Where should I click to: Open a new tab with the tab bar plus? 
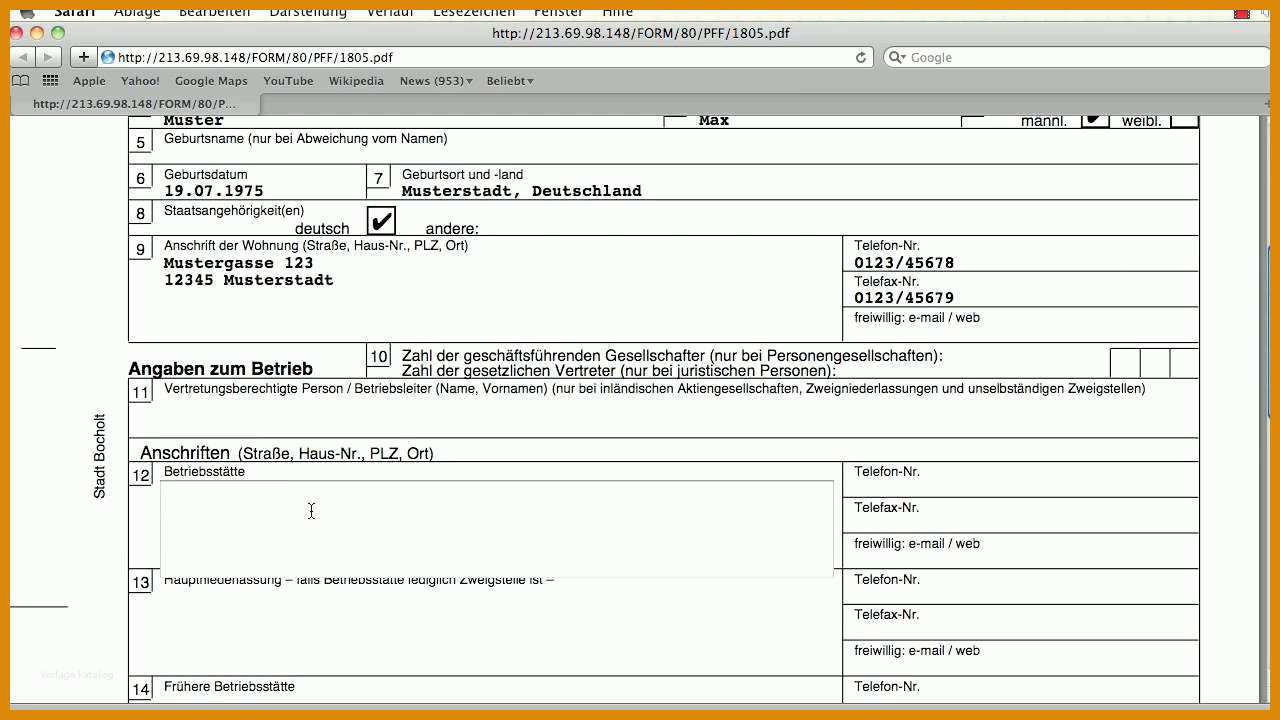(x=1268, y=103)
